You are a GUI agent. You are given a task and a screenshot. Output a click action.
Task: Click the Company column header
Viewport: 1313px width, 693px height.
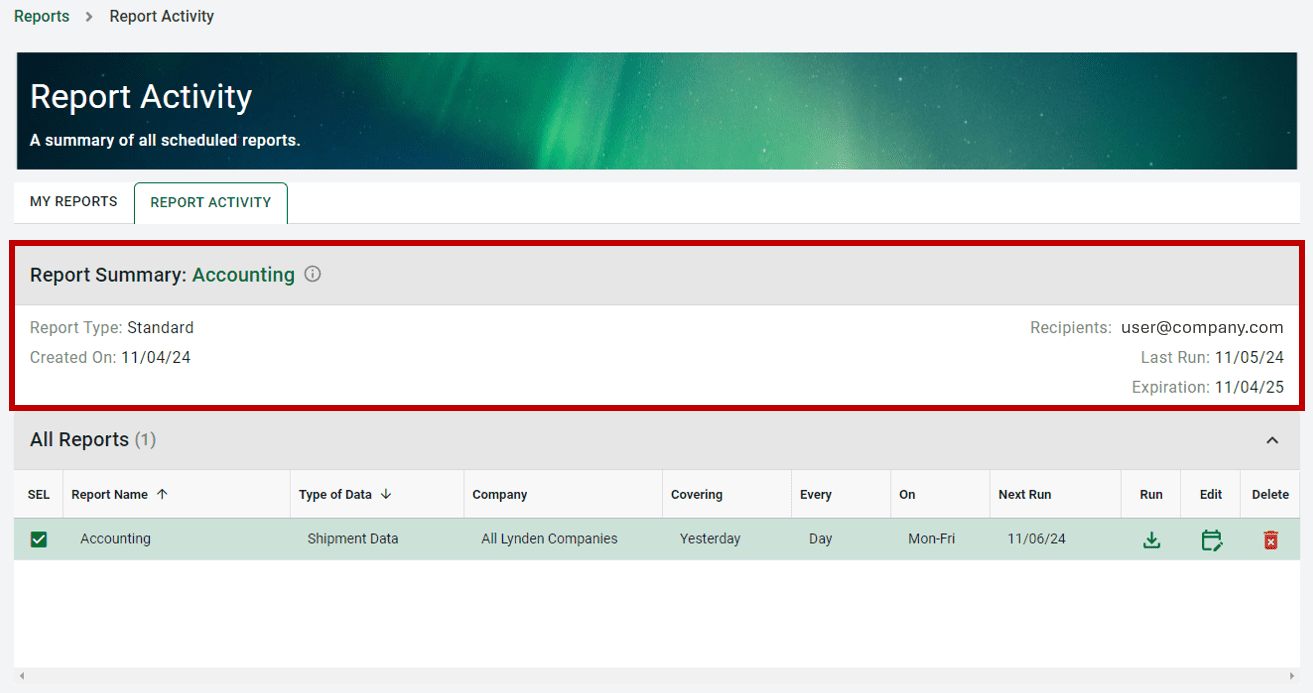pos(500,494)
